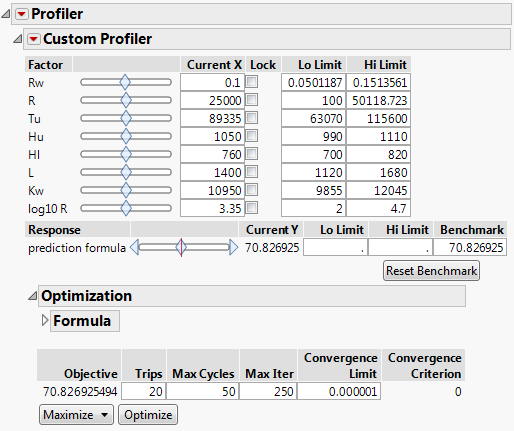Collapse the Custom Profiler outline triangle

click(18, 39)
